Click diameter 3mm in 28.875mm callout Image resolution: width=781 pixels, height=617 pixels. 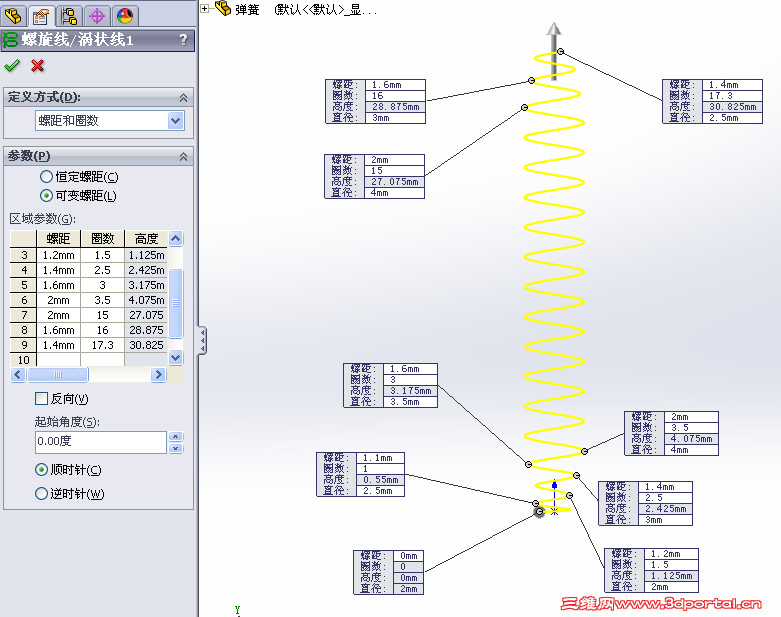[x=395, y=118]
